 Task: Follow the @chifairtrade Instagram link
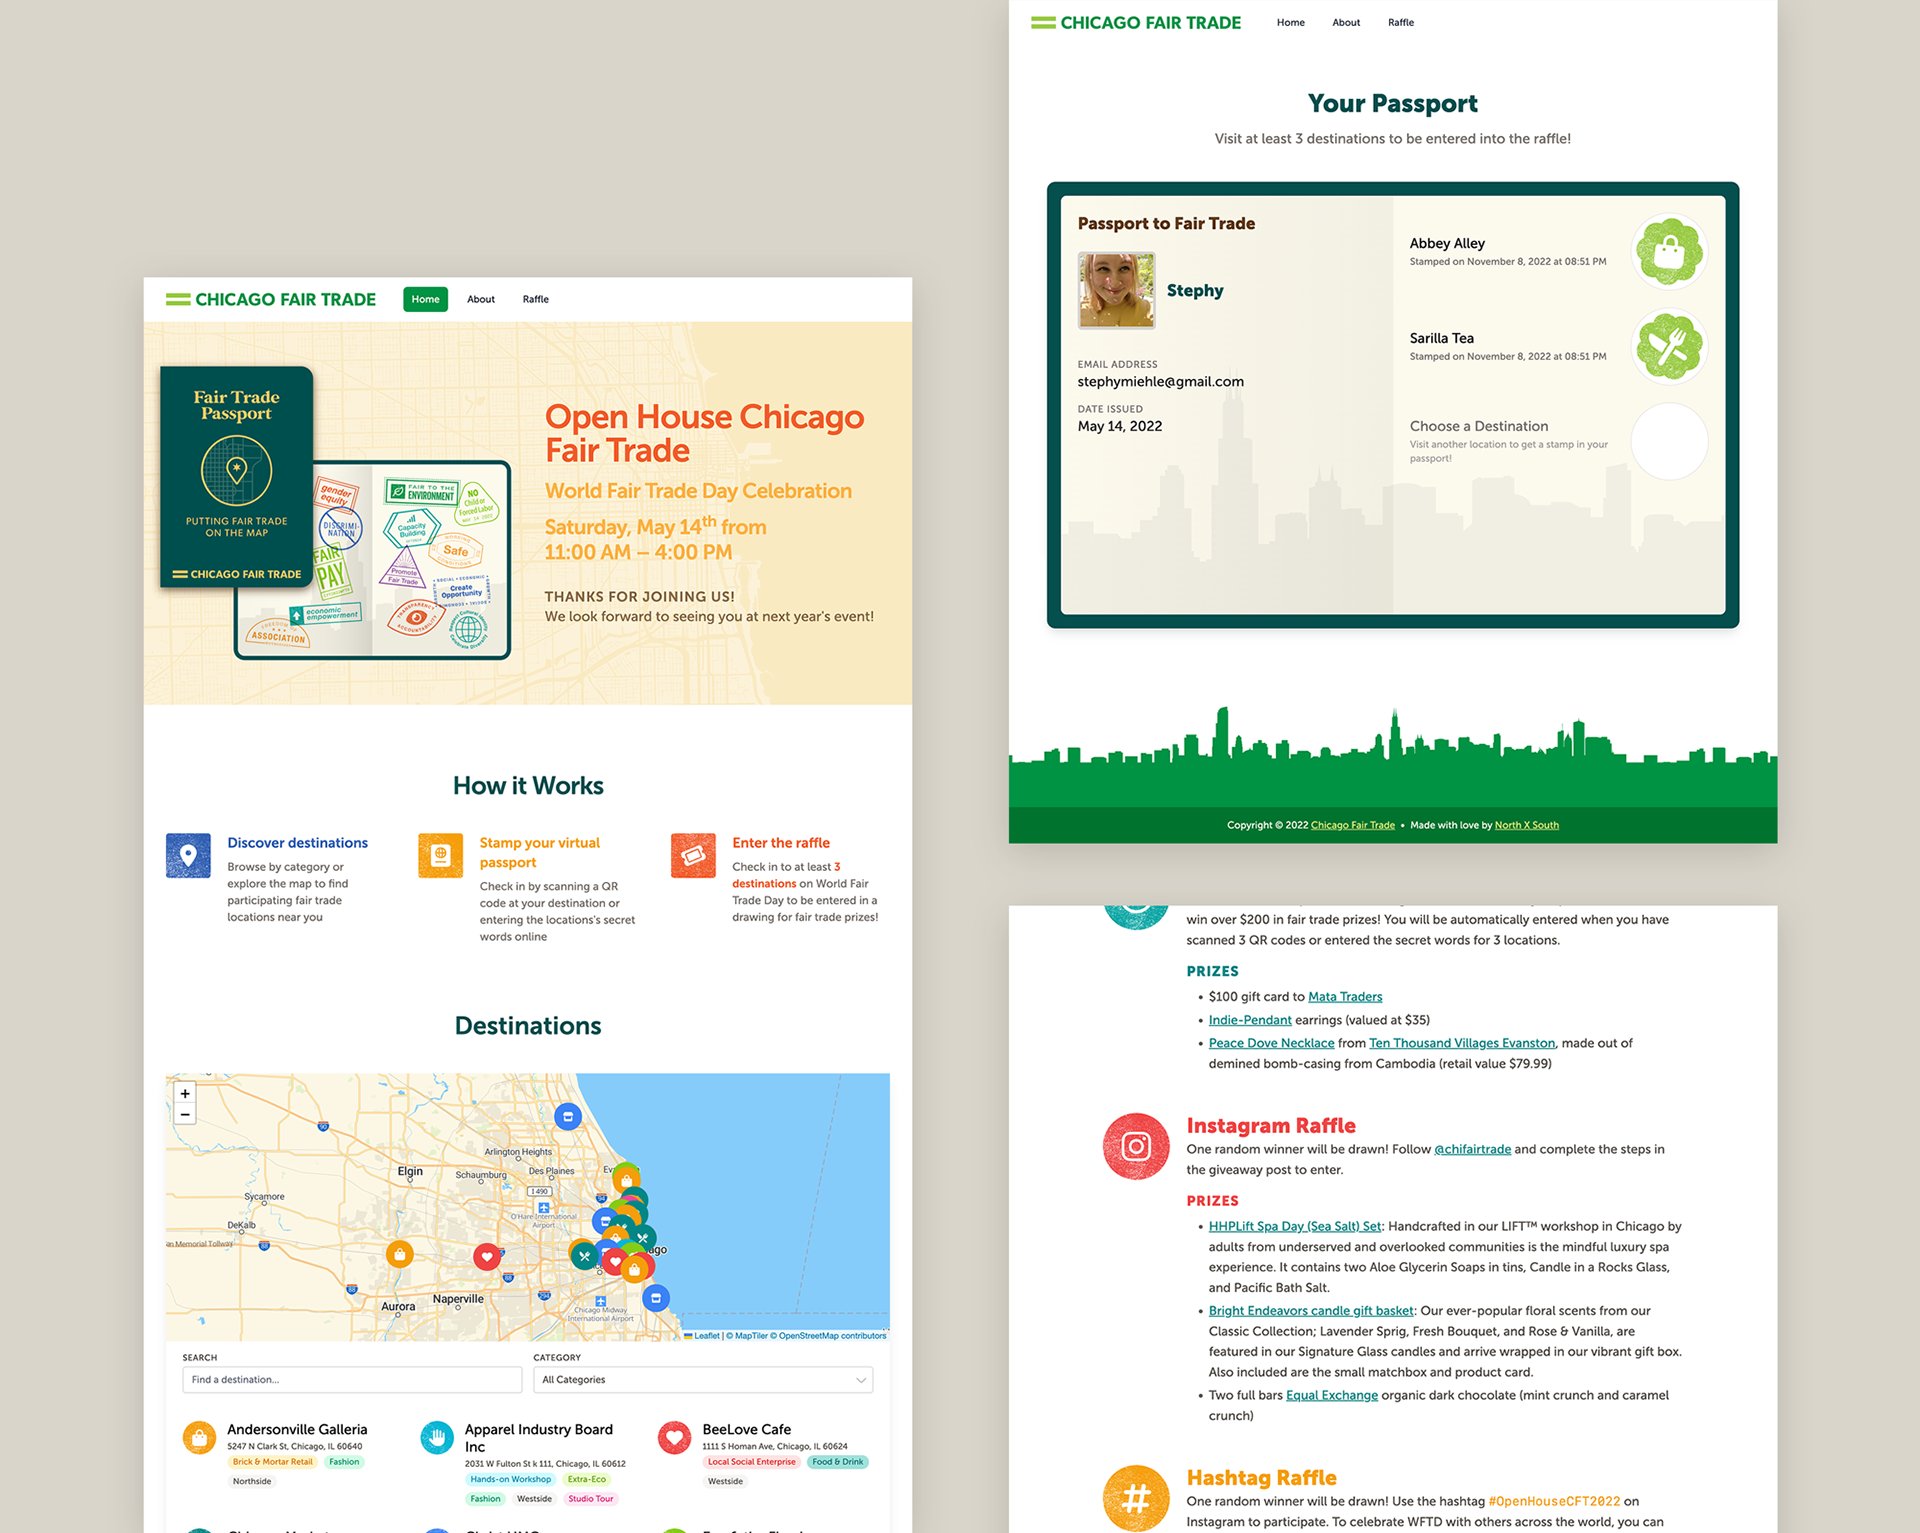tap(1472, 1149)
